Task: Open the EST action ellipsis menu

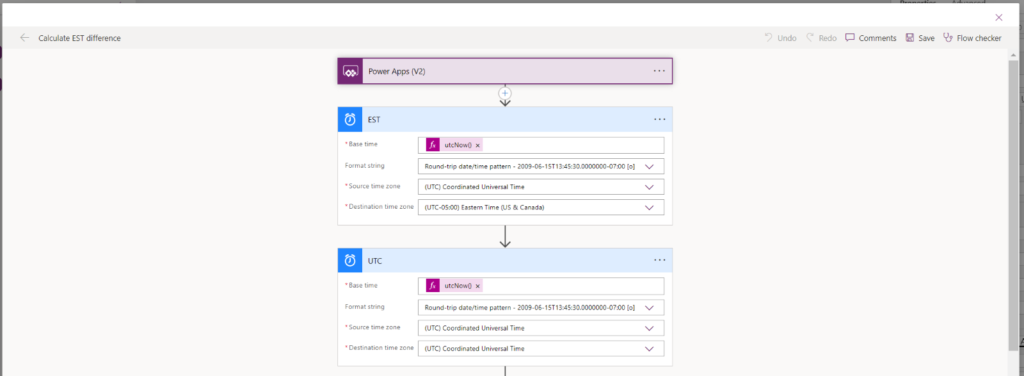Action: click(x=659, y=119)
